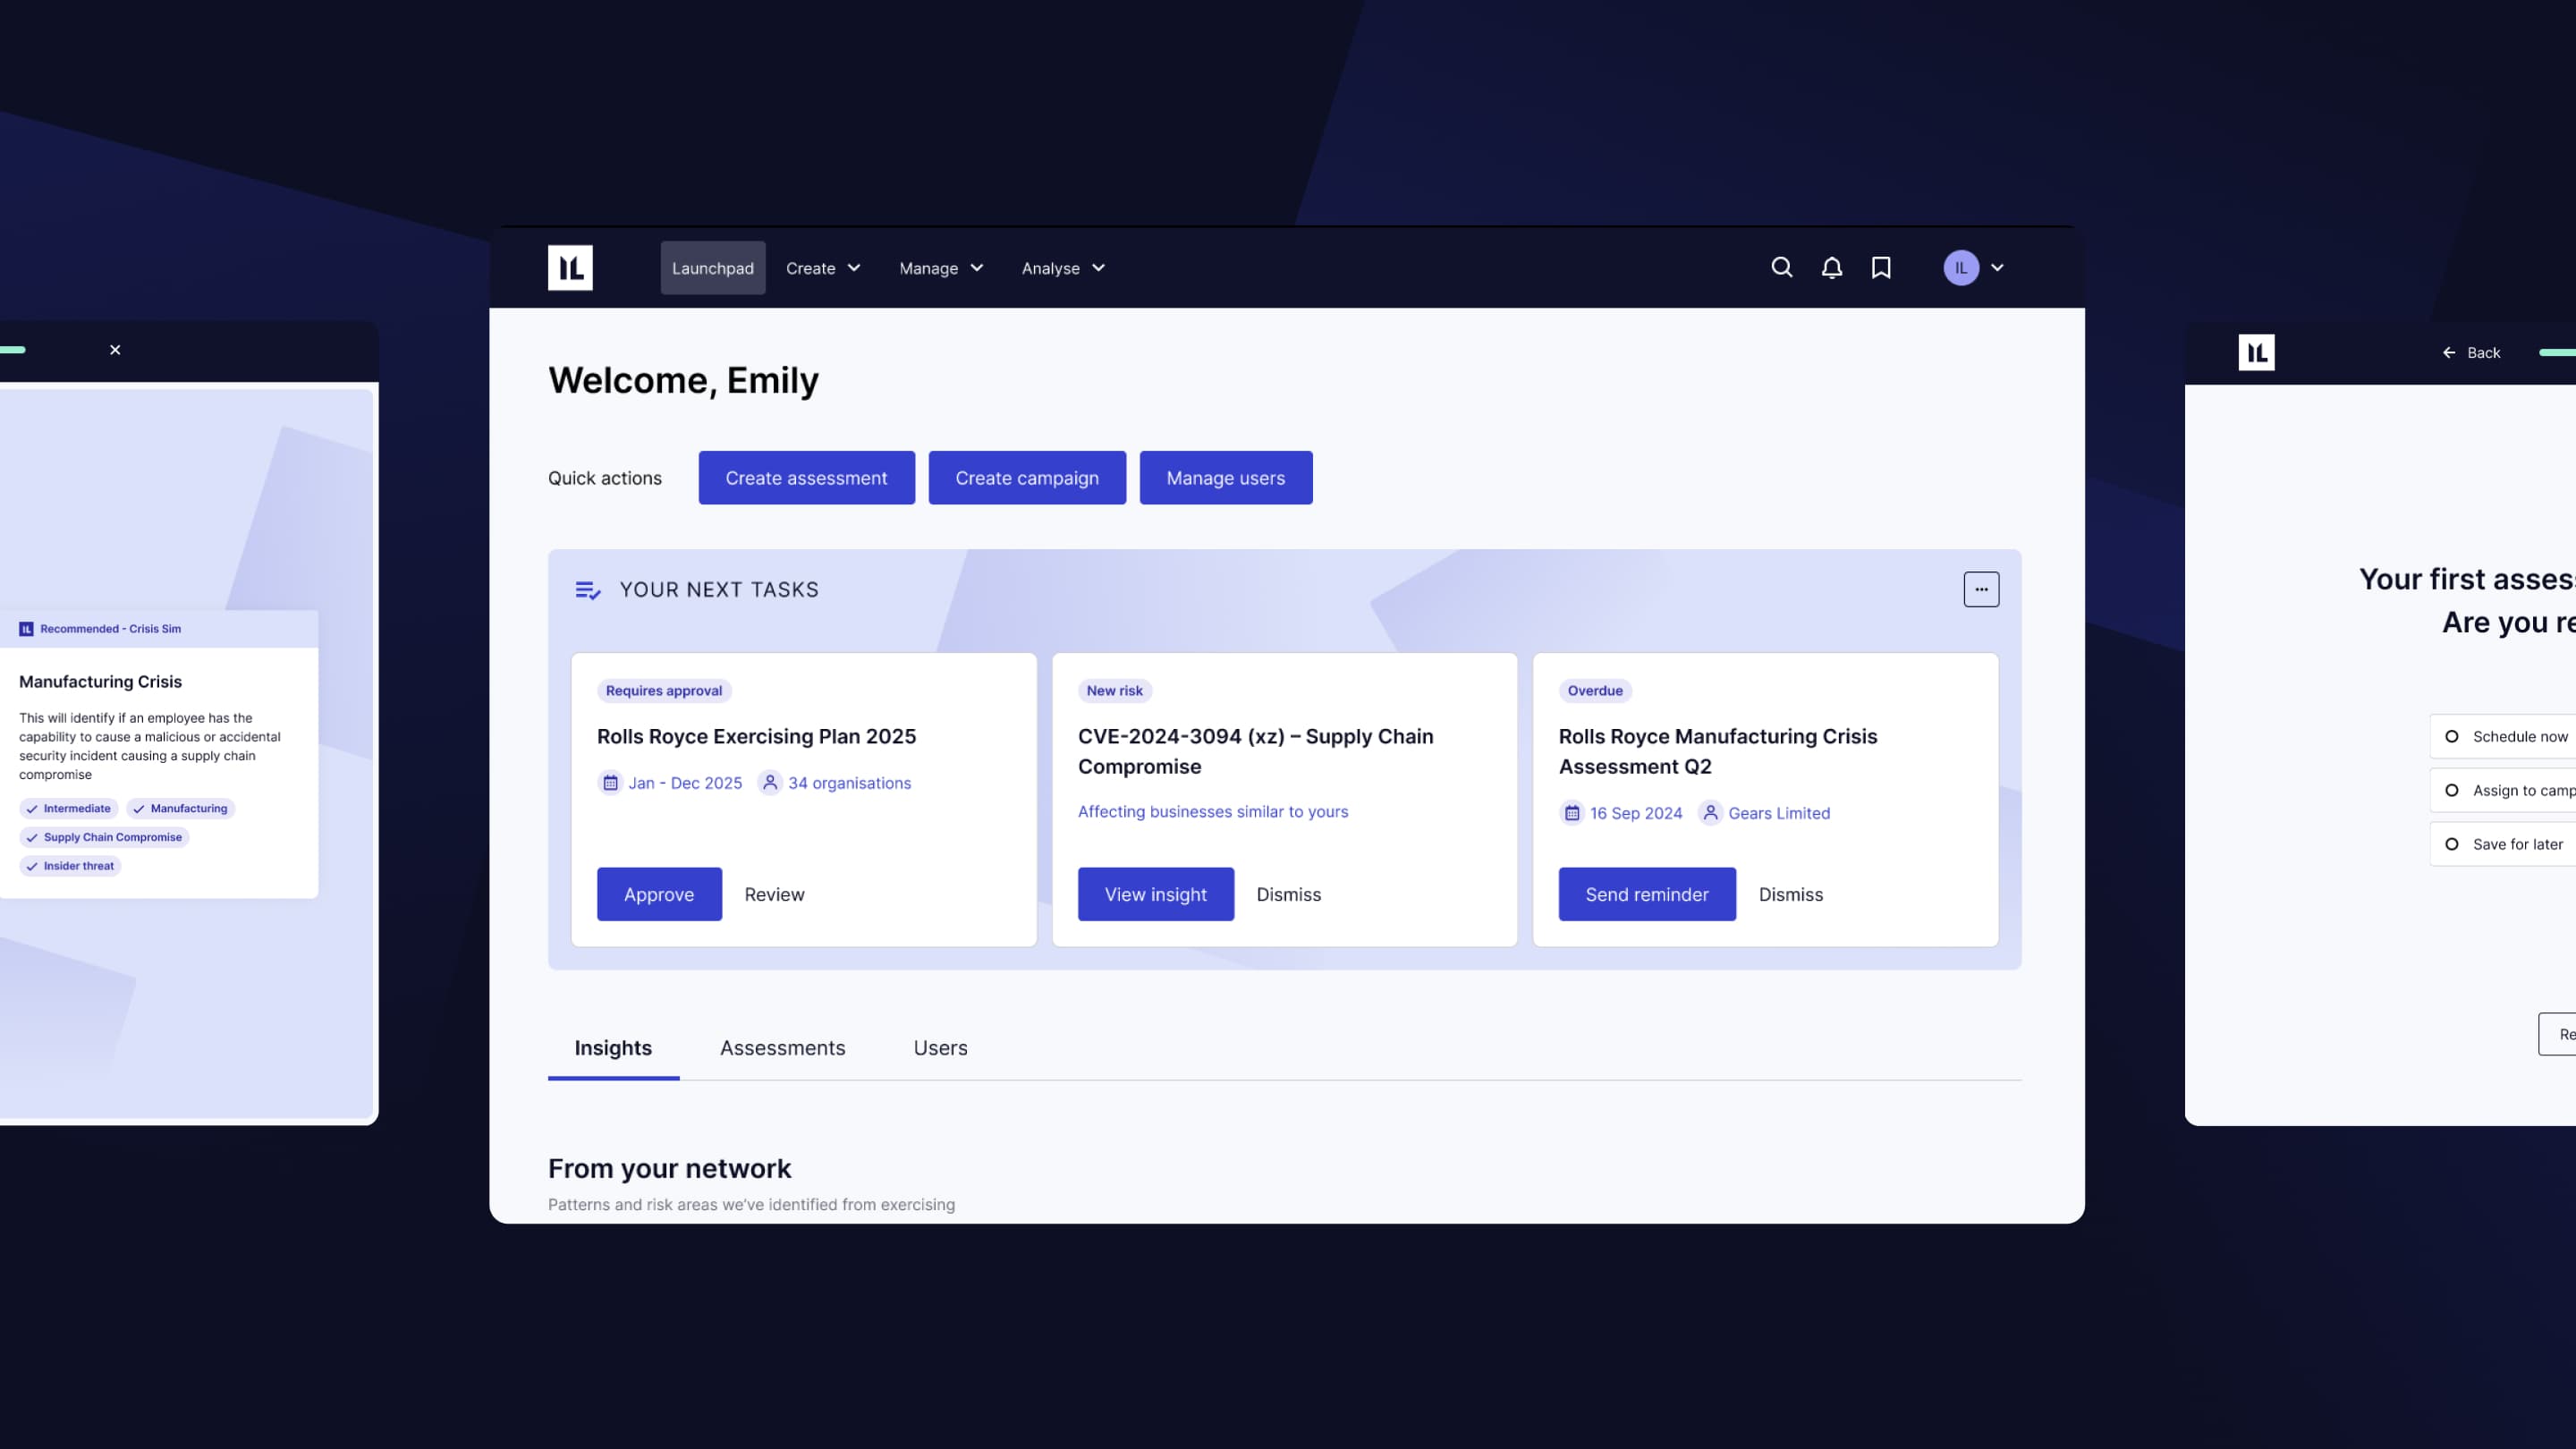Viewport: 2576px width, 1449px height.
Task: Expand the Create dropdown menu
Action: pyautogui.click(x=822, y=268)
